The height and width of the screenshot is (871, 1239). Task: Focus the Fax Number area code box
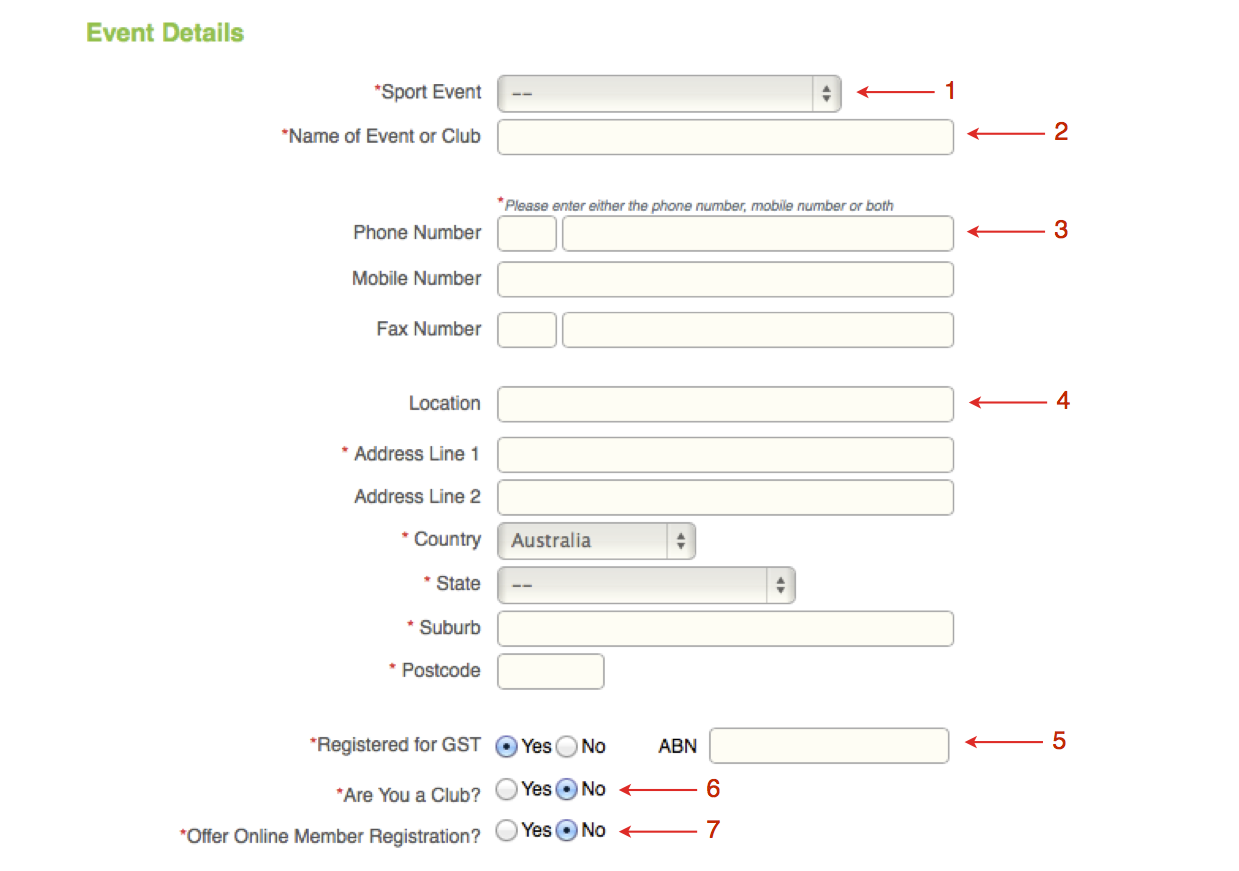[x=527, y=329]
